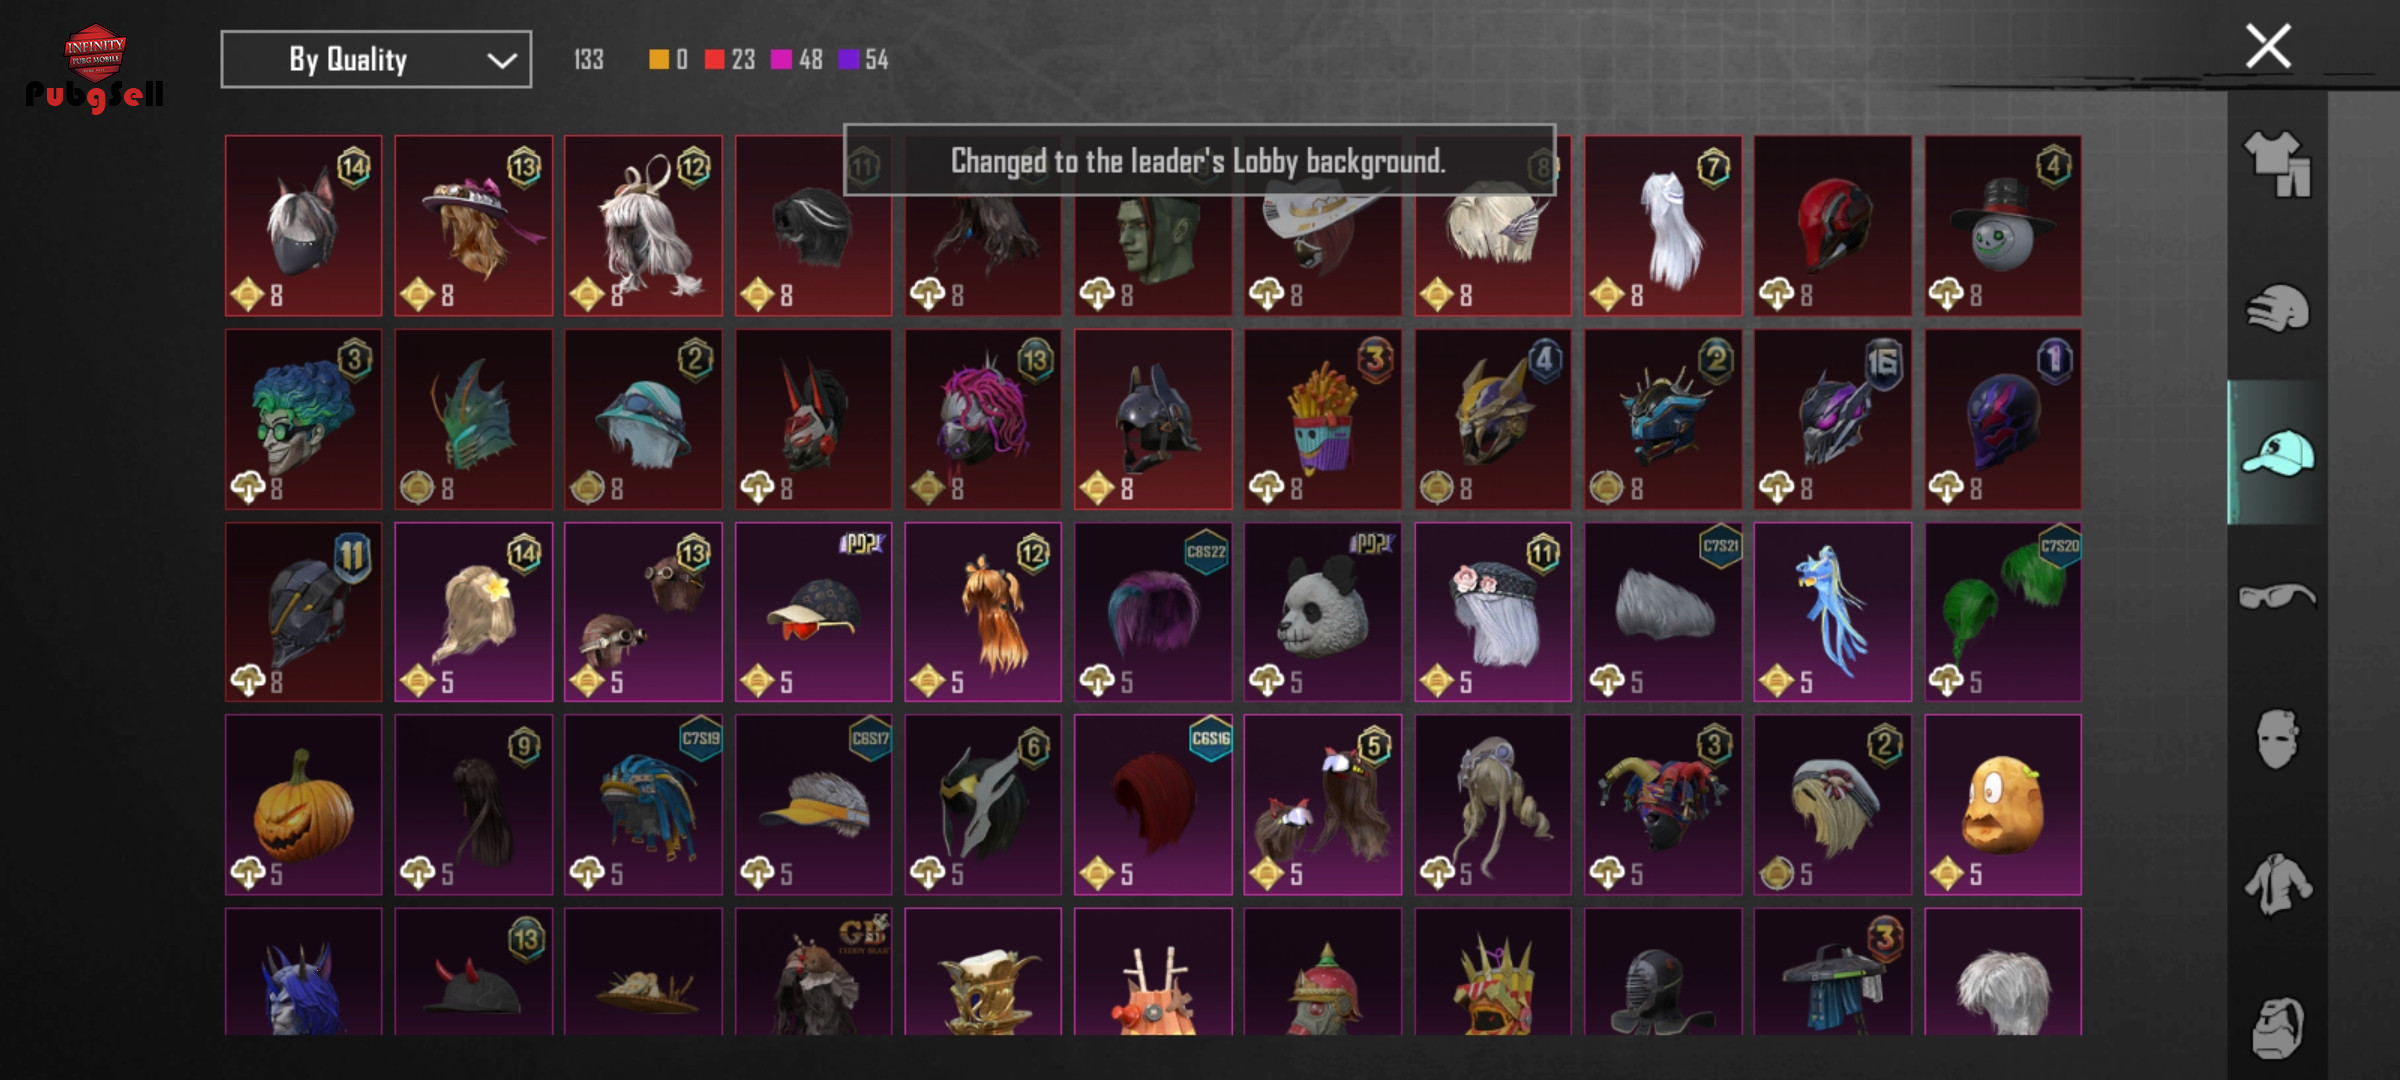Select the french fries headgear item
Viewport: 2400px width, 1080px height.
pos(1323,419)
